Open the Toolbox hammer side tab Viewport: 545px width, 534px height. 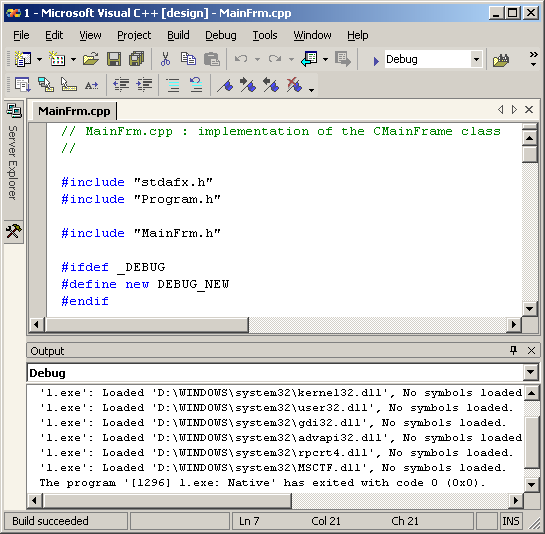[x=14, y=232]
